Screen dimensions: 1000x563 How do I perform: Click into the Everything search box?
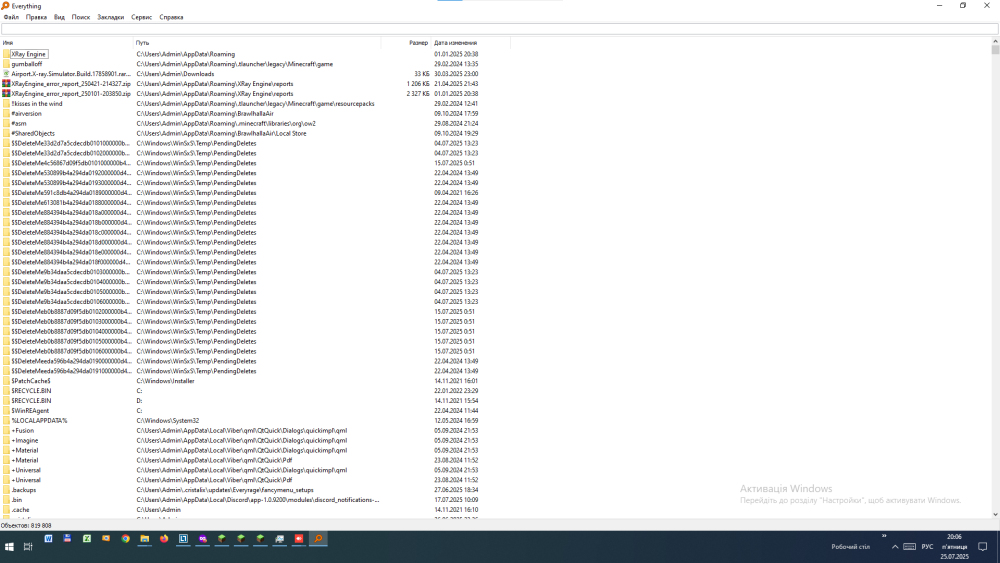[499, 29]
